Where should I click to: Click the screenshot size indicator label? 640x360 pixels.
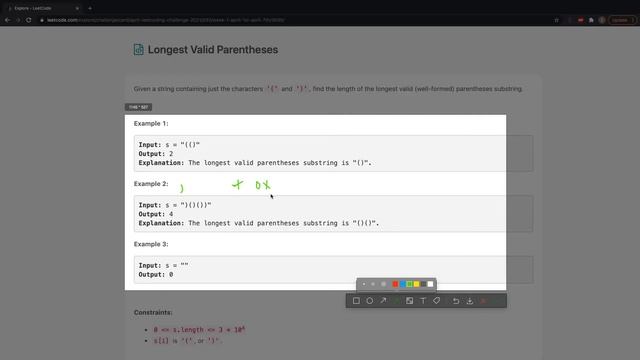click(138, 107)
